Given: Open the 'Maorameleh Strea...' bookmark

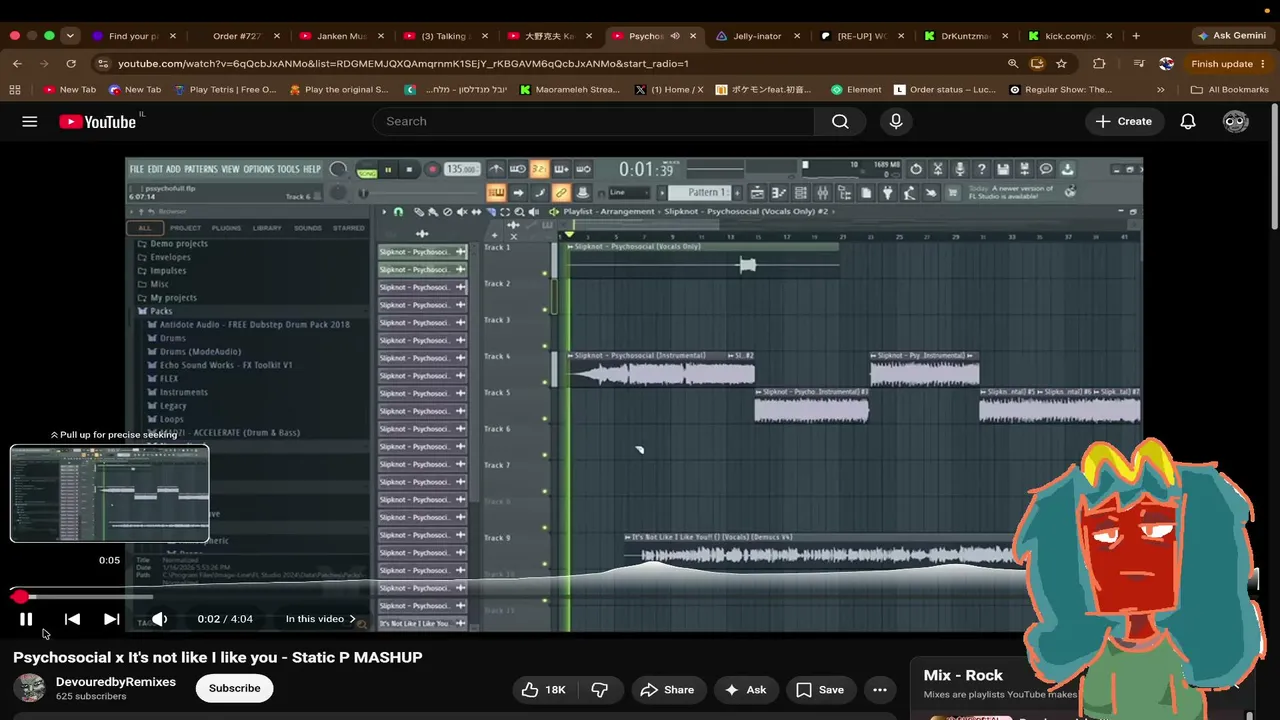Looking at the screenshot, I should pos(570,89).
